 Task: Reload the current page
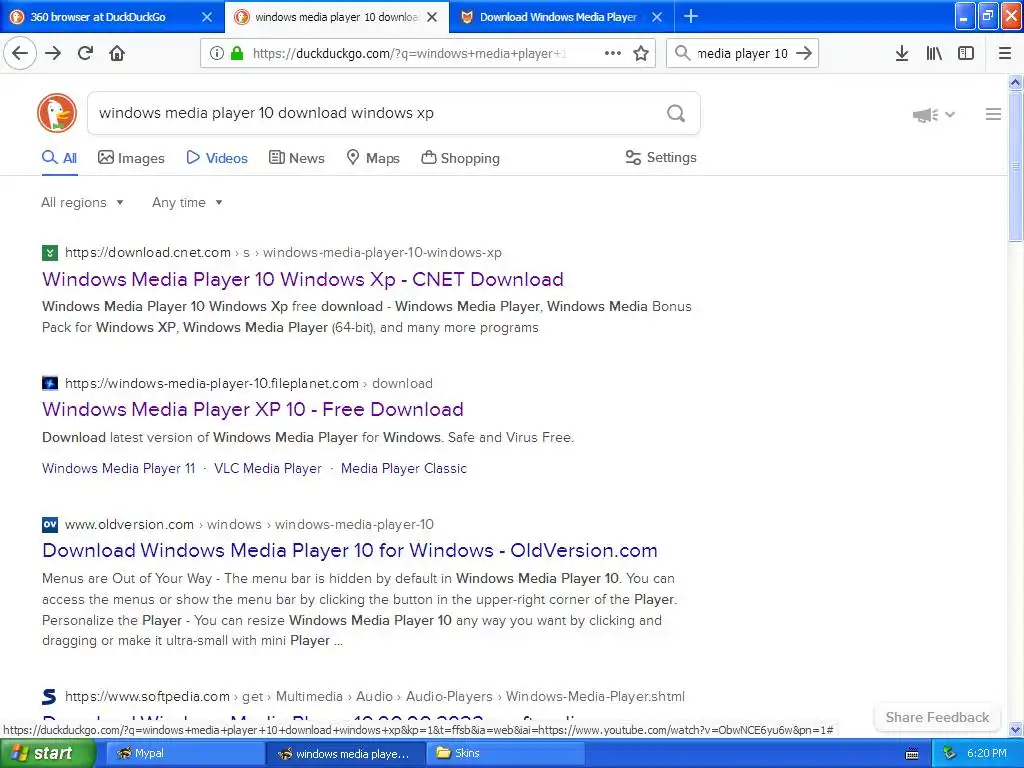click(85, 53)
